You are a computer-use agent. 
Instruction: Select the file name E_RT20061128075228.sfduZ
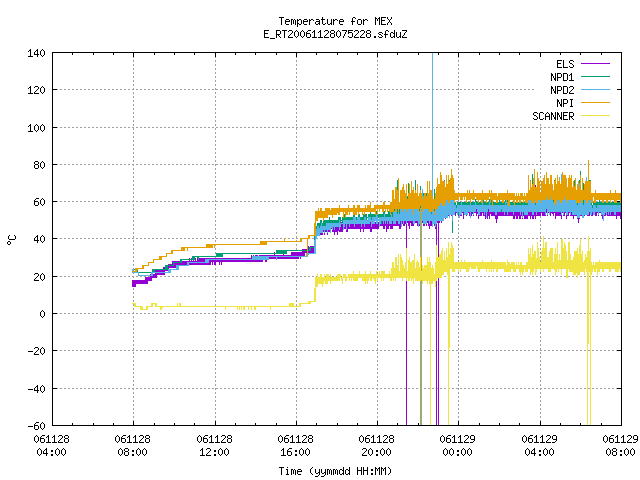pyautogui.click(x=335, y=34)
